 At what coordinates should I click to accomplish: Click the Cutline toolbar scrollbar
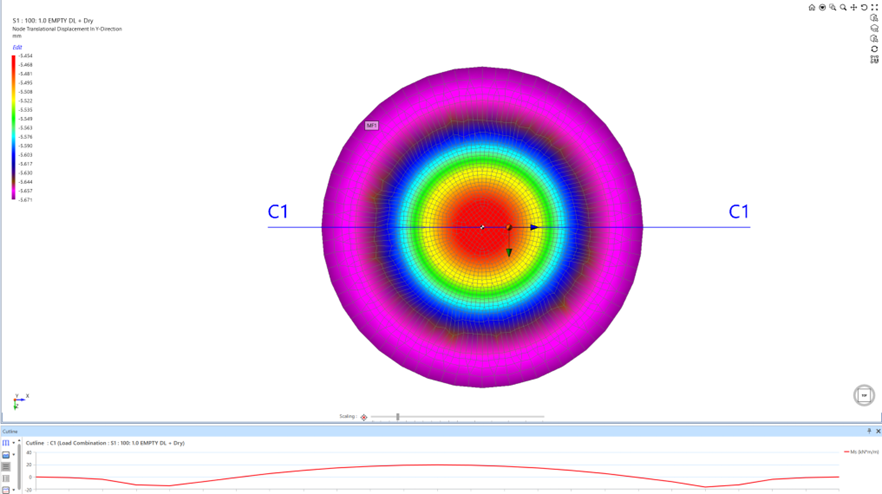(19, 466)
